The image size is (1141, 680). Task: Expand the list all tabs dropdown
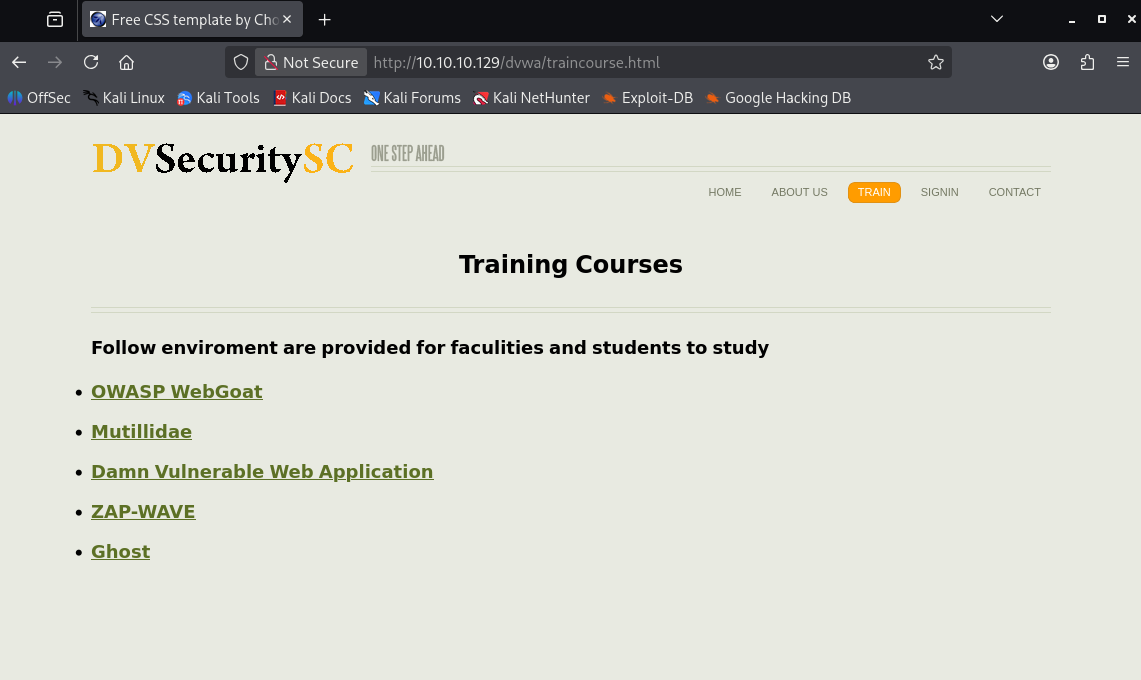[x=996, y=19]
